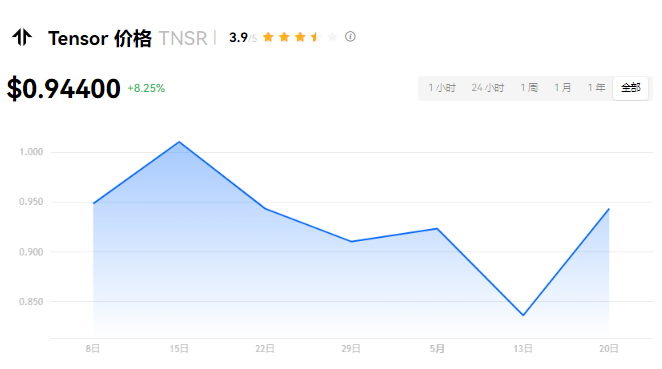
Task: Switch chart to 1月 range
Action: (562, 88)
